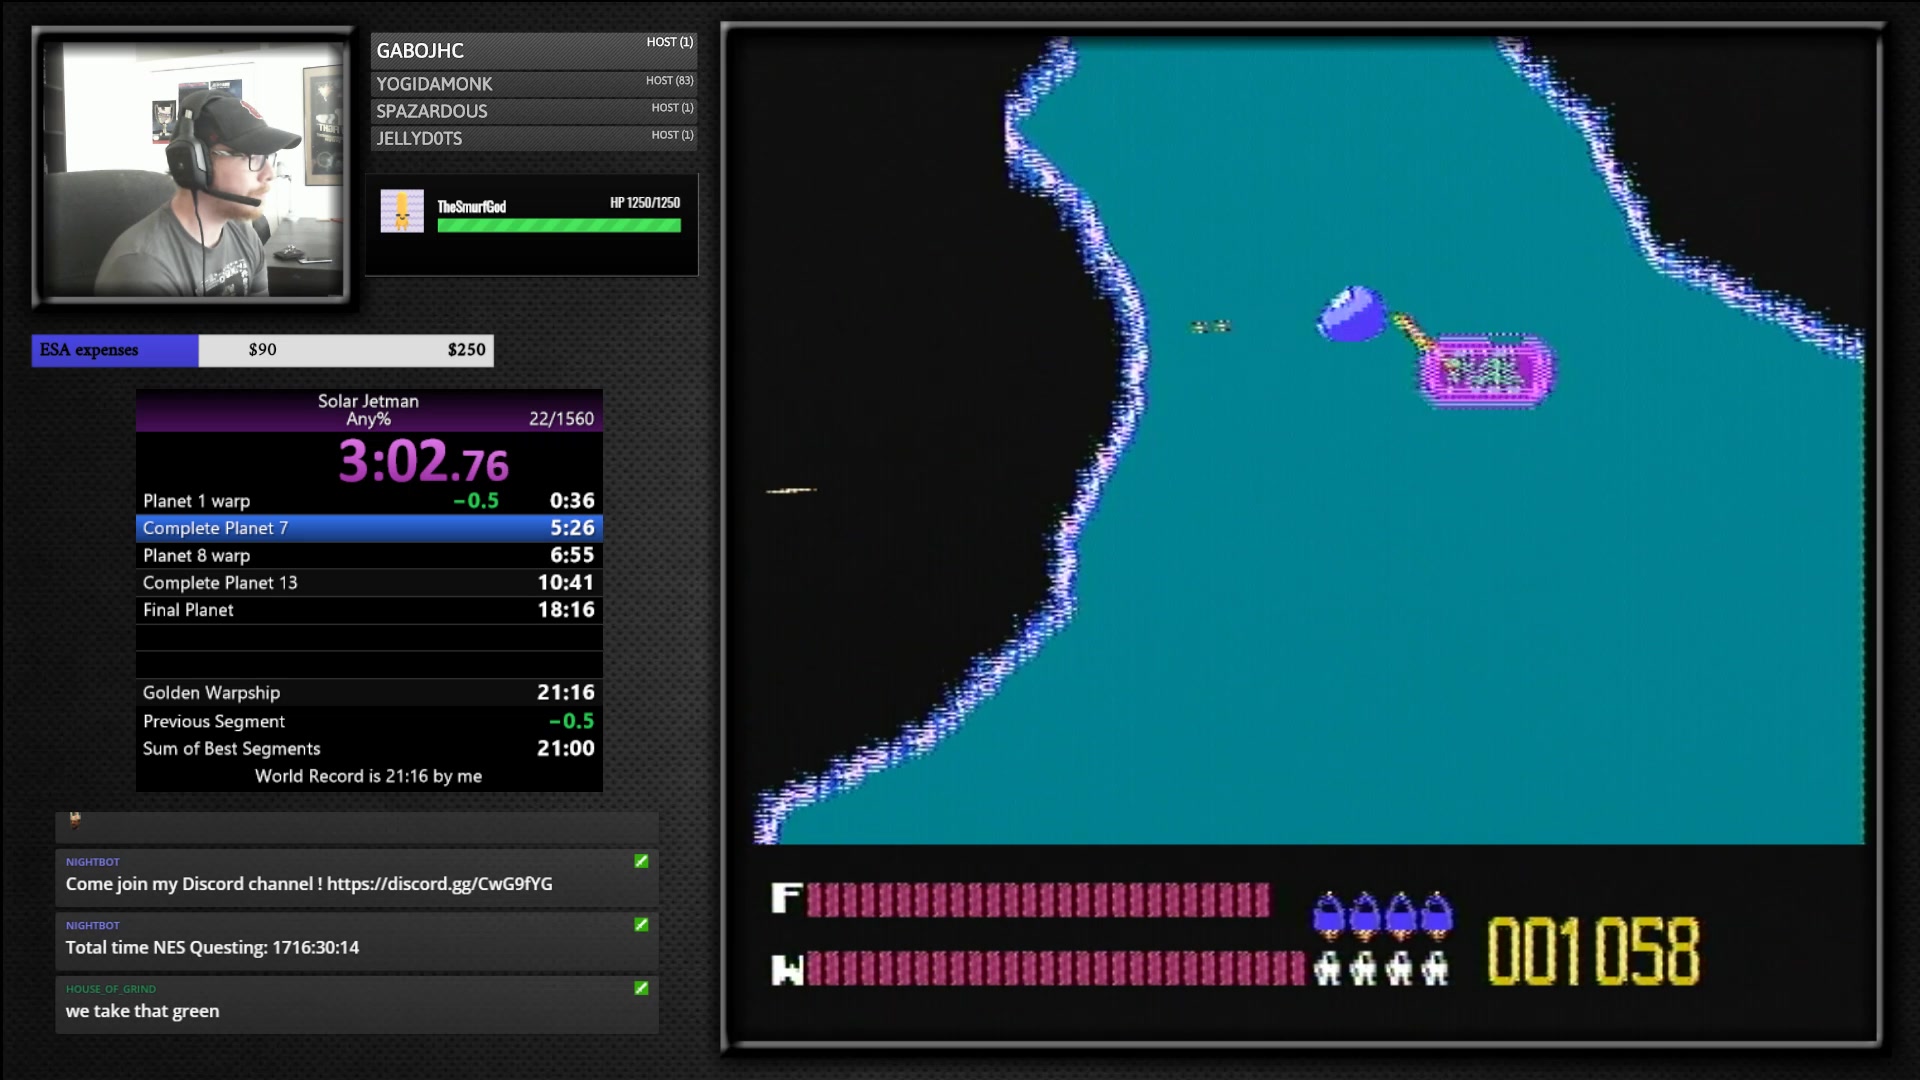The image size is (1920, 1080).
Task: Click the $90 donation amount
Action: [263, 350]
